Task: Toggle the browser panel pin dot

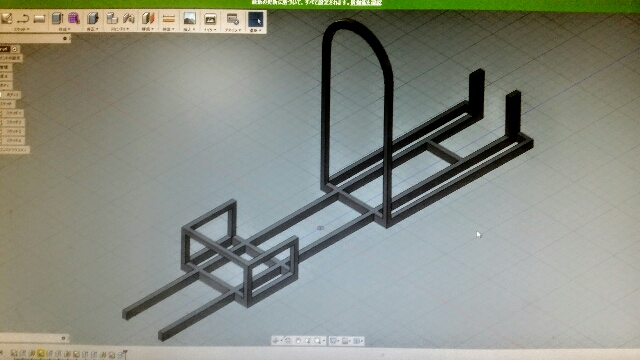Action: point(64,38)
